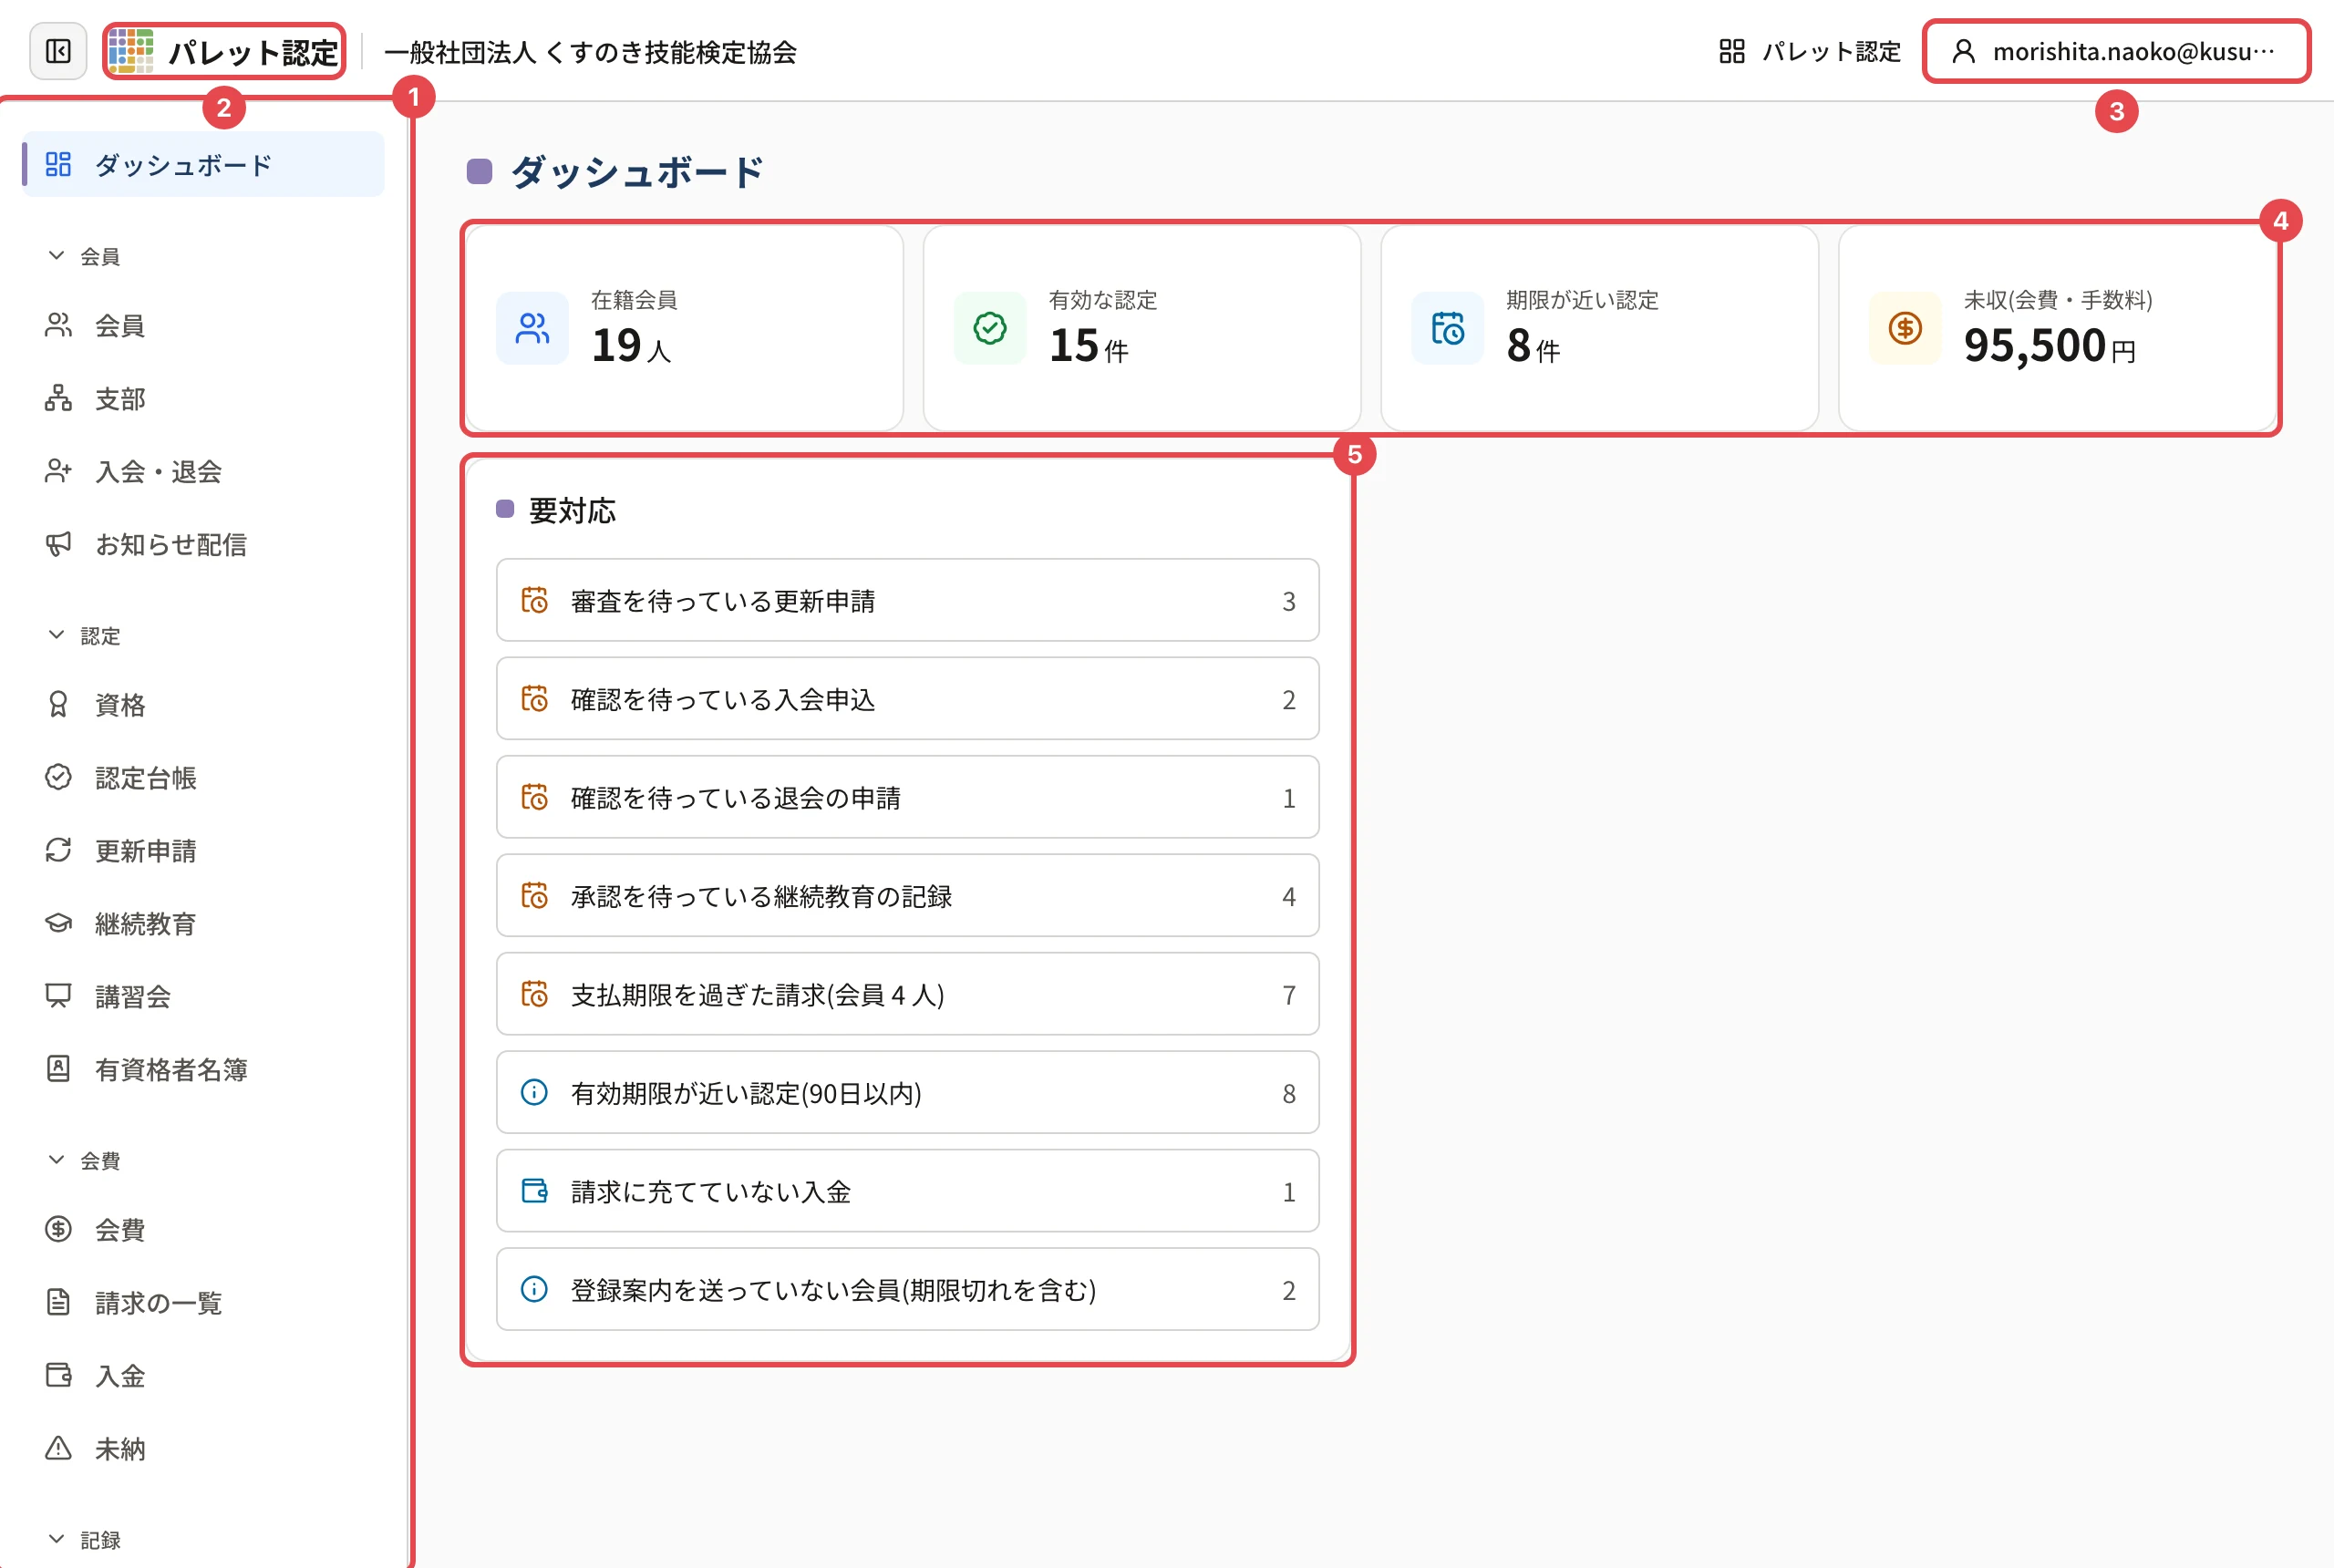Open 確認を待っている退会の申請 item
2334x1568 pixels.
[907, 797]
